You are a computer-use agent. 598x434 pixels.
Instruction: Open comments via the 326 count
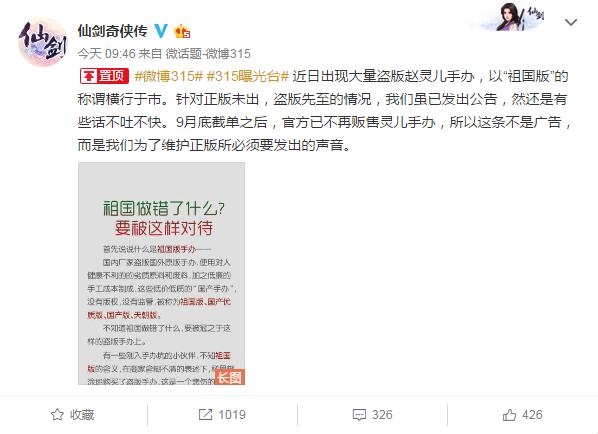click(x=382, y=415)
